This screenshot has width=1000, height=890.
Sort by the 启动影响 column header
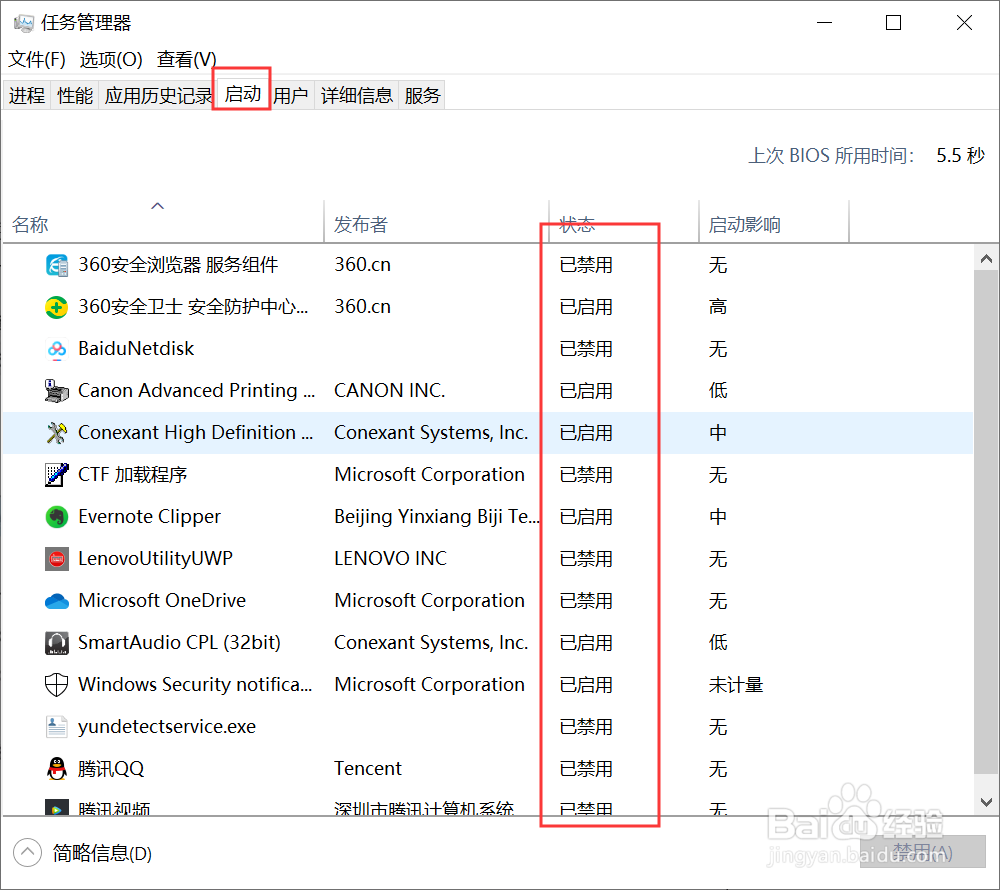[x=774, y=224]
